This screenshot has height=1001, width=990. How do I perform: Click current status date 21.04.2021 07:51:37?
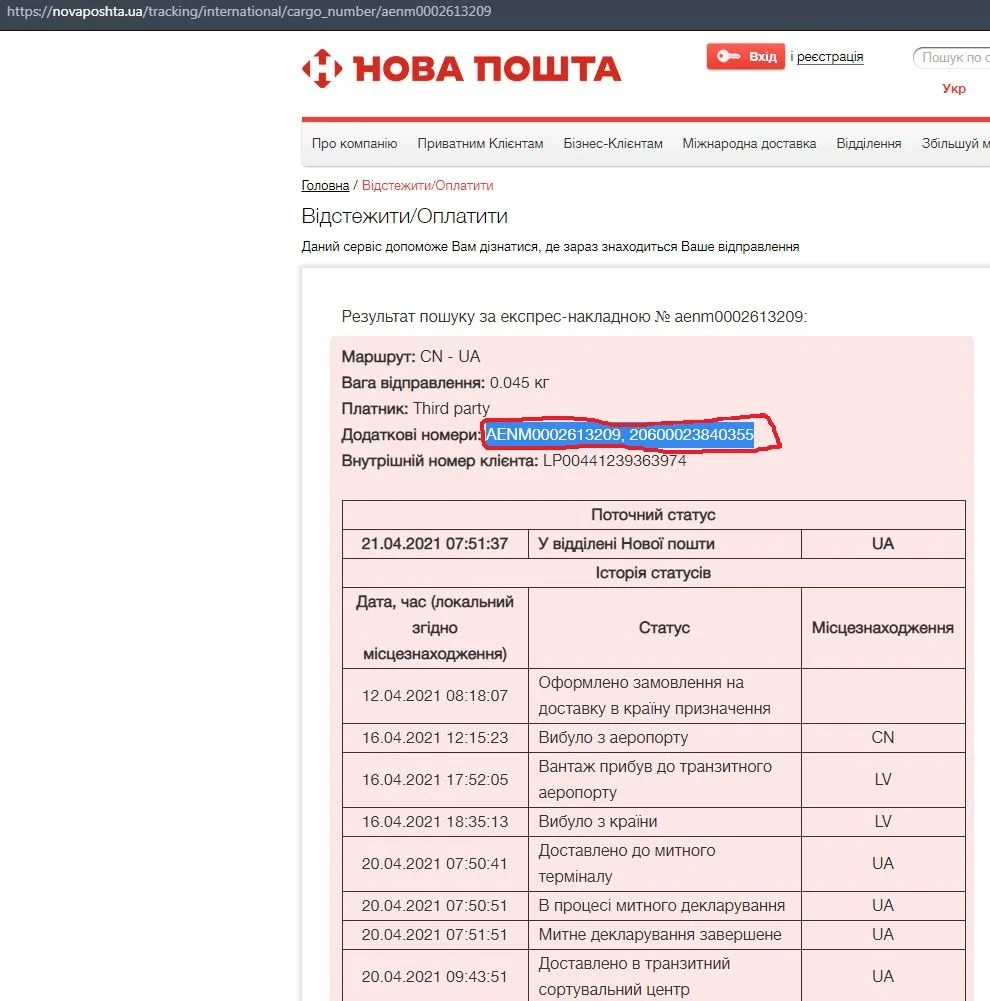click(435, 544)
